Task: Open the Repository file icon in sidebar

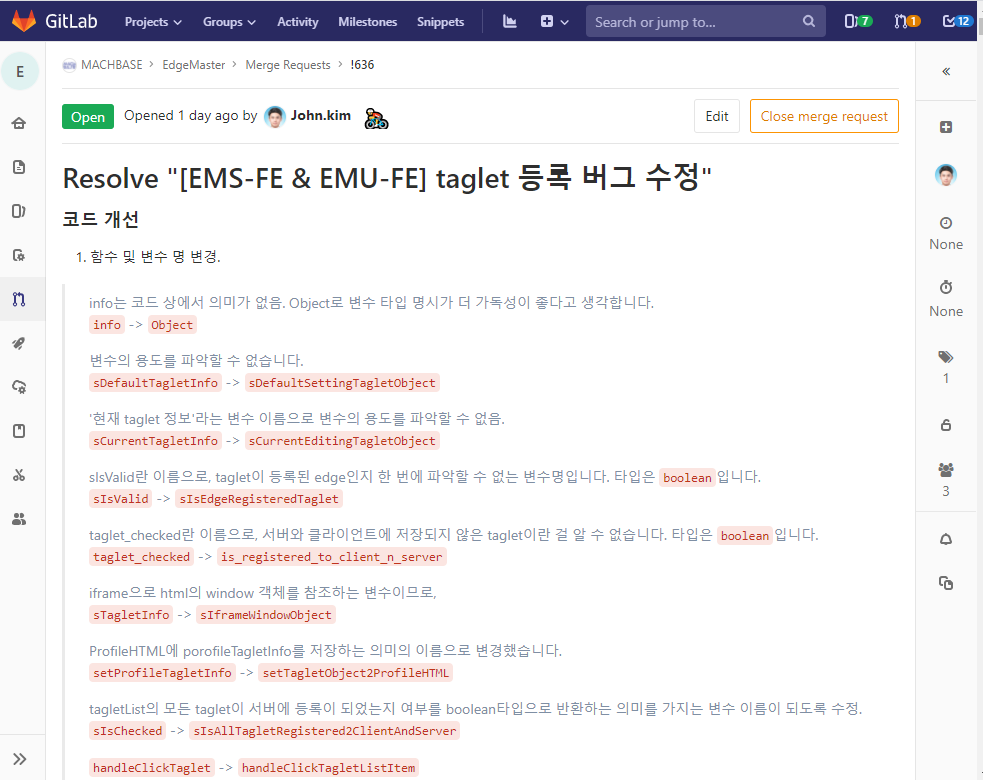Action: click(x=19, y=167)
